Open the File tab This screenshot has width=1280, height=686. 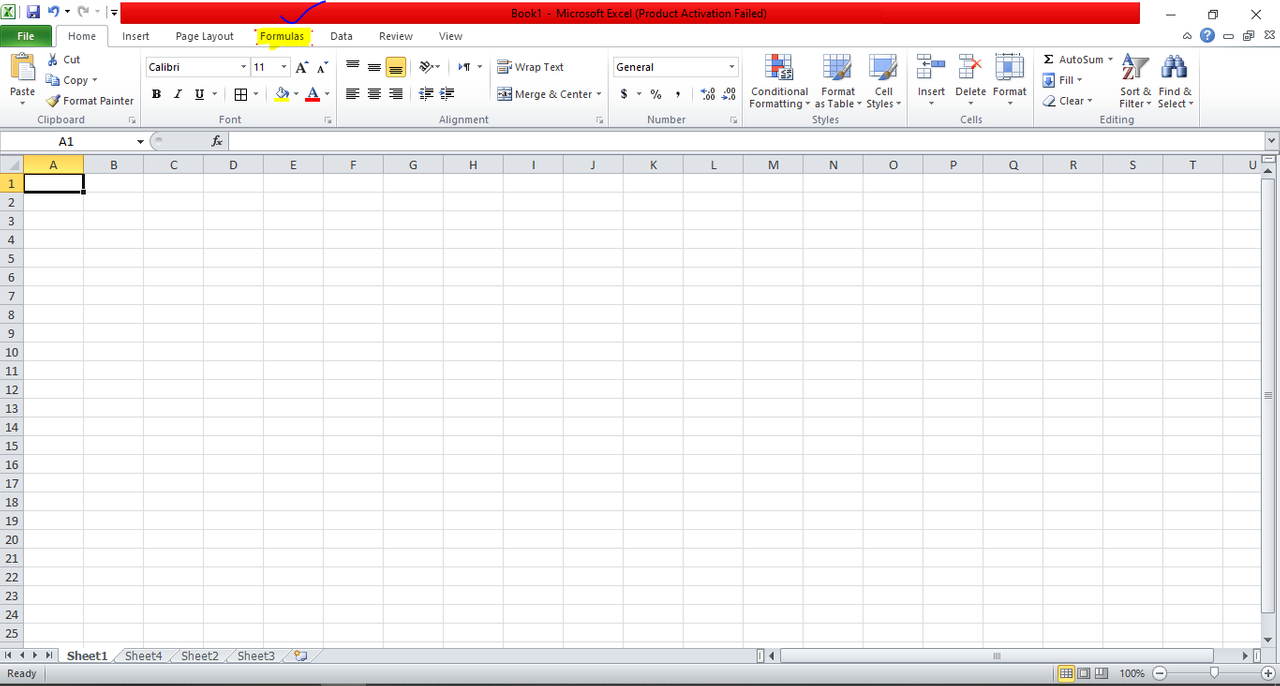pos(26,36)
